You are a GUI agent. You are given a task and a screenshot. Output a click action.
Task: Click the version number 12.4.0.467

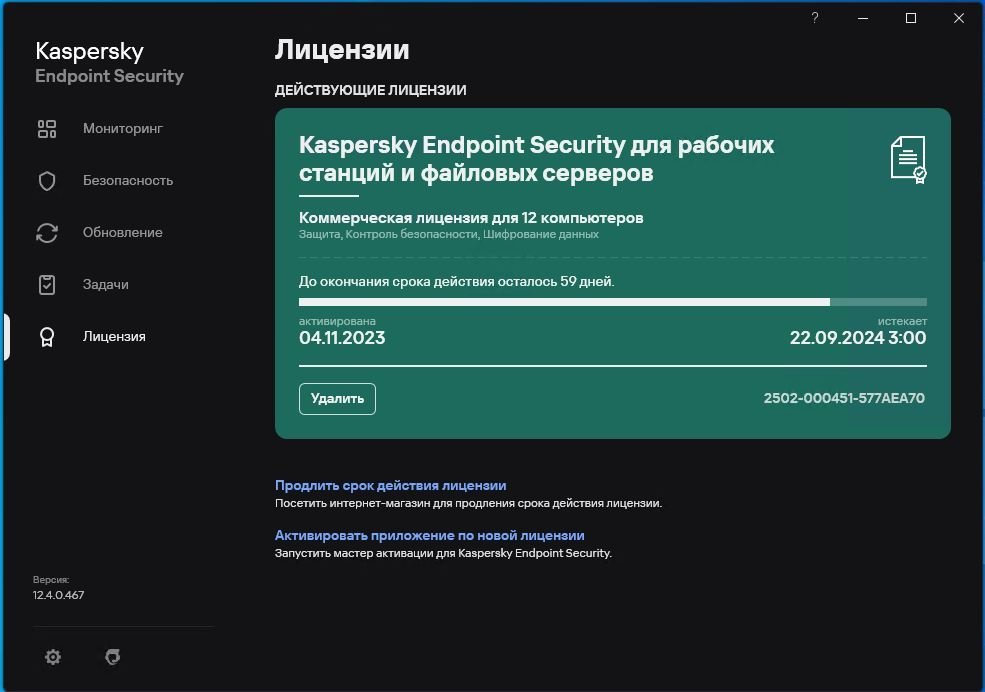pos(58,596)
